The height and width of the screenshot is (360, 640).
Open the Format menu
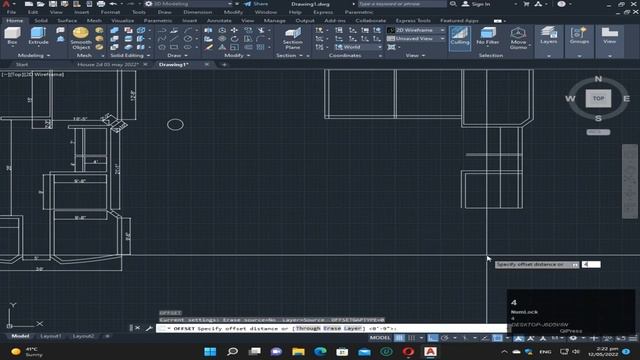[110, 12]
